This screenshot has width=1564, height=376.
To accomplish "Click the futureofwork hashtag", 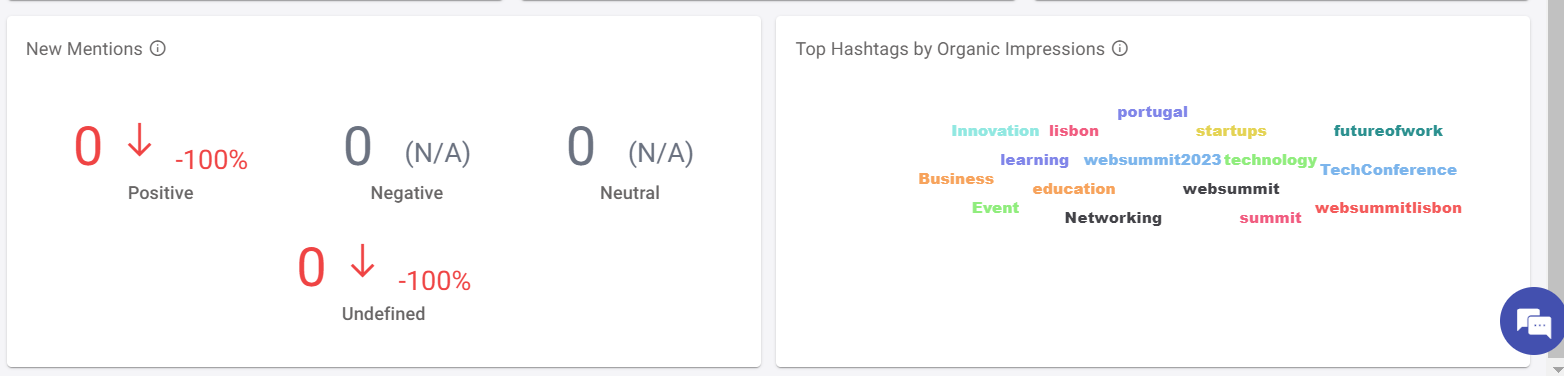I will 1388,131.
